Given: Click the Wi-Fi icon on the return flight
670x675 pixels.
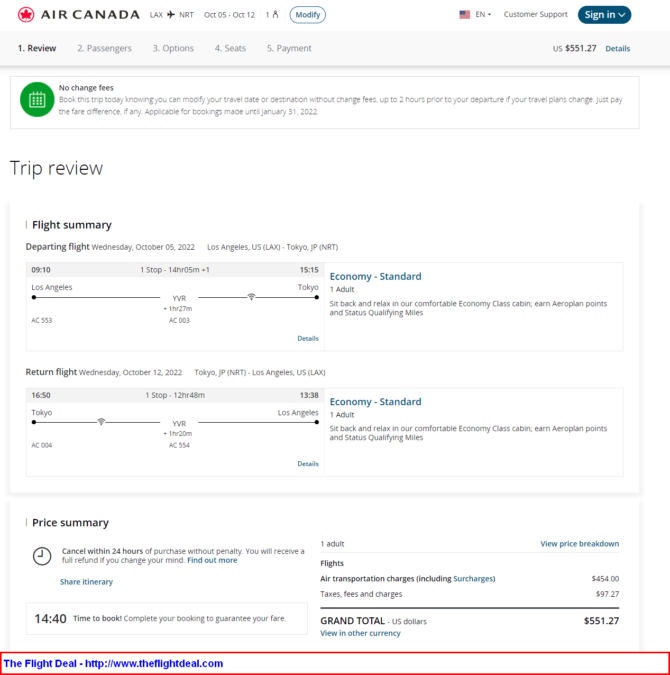Looking at the screenshot, I should 101,421.
